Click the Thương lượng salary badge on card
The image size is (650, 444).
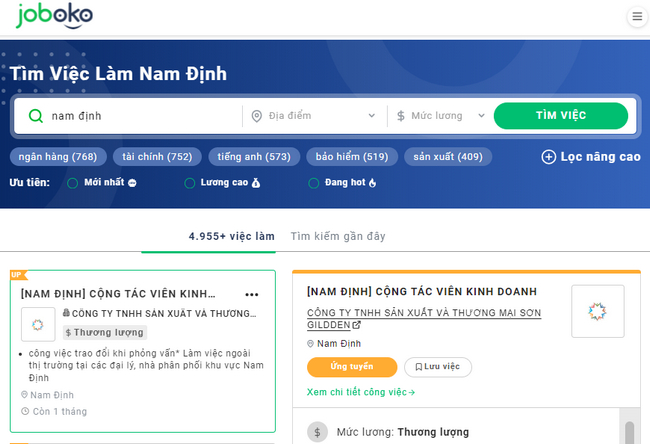point(105,332)
